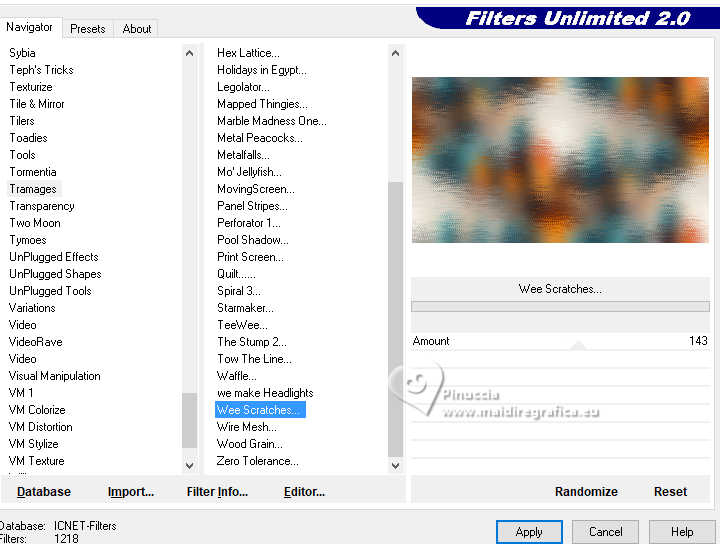Open Filter Info...
Image resolution: width=720 pixels, height=544 pixels.
click(x=217, y=492)
